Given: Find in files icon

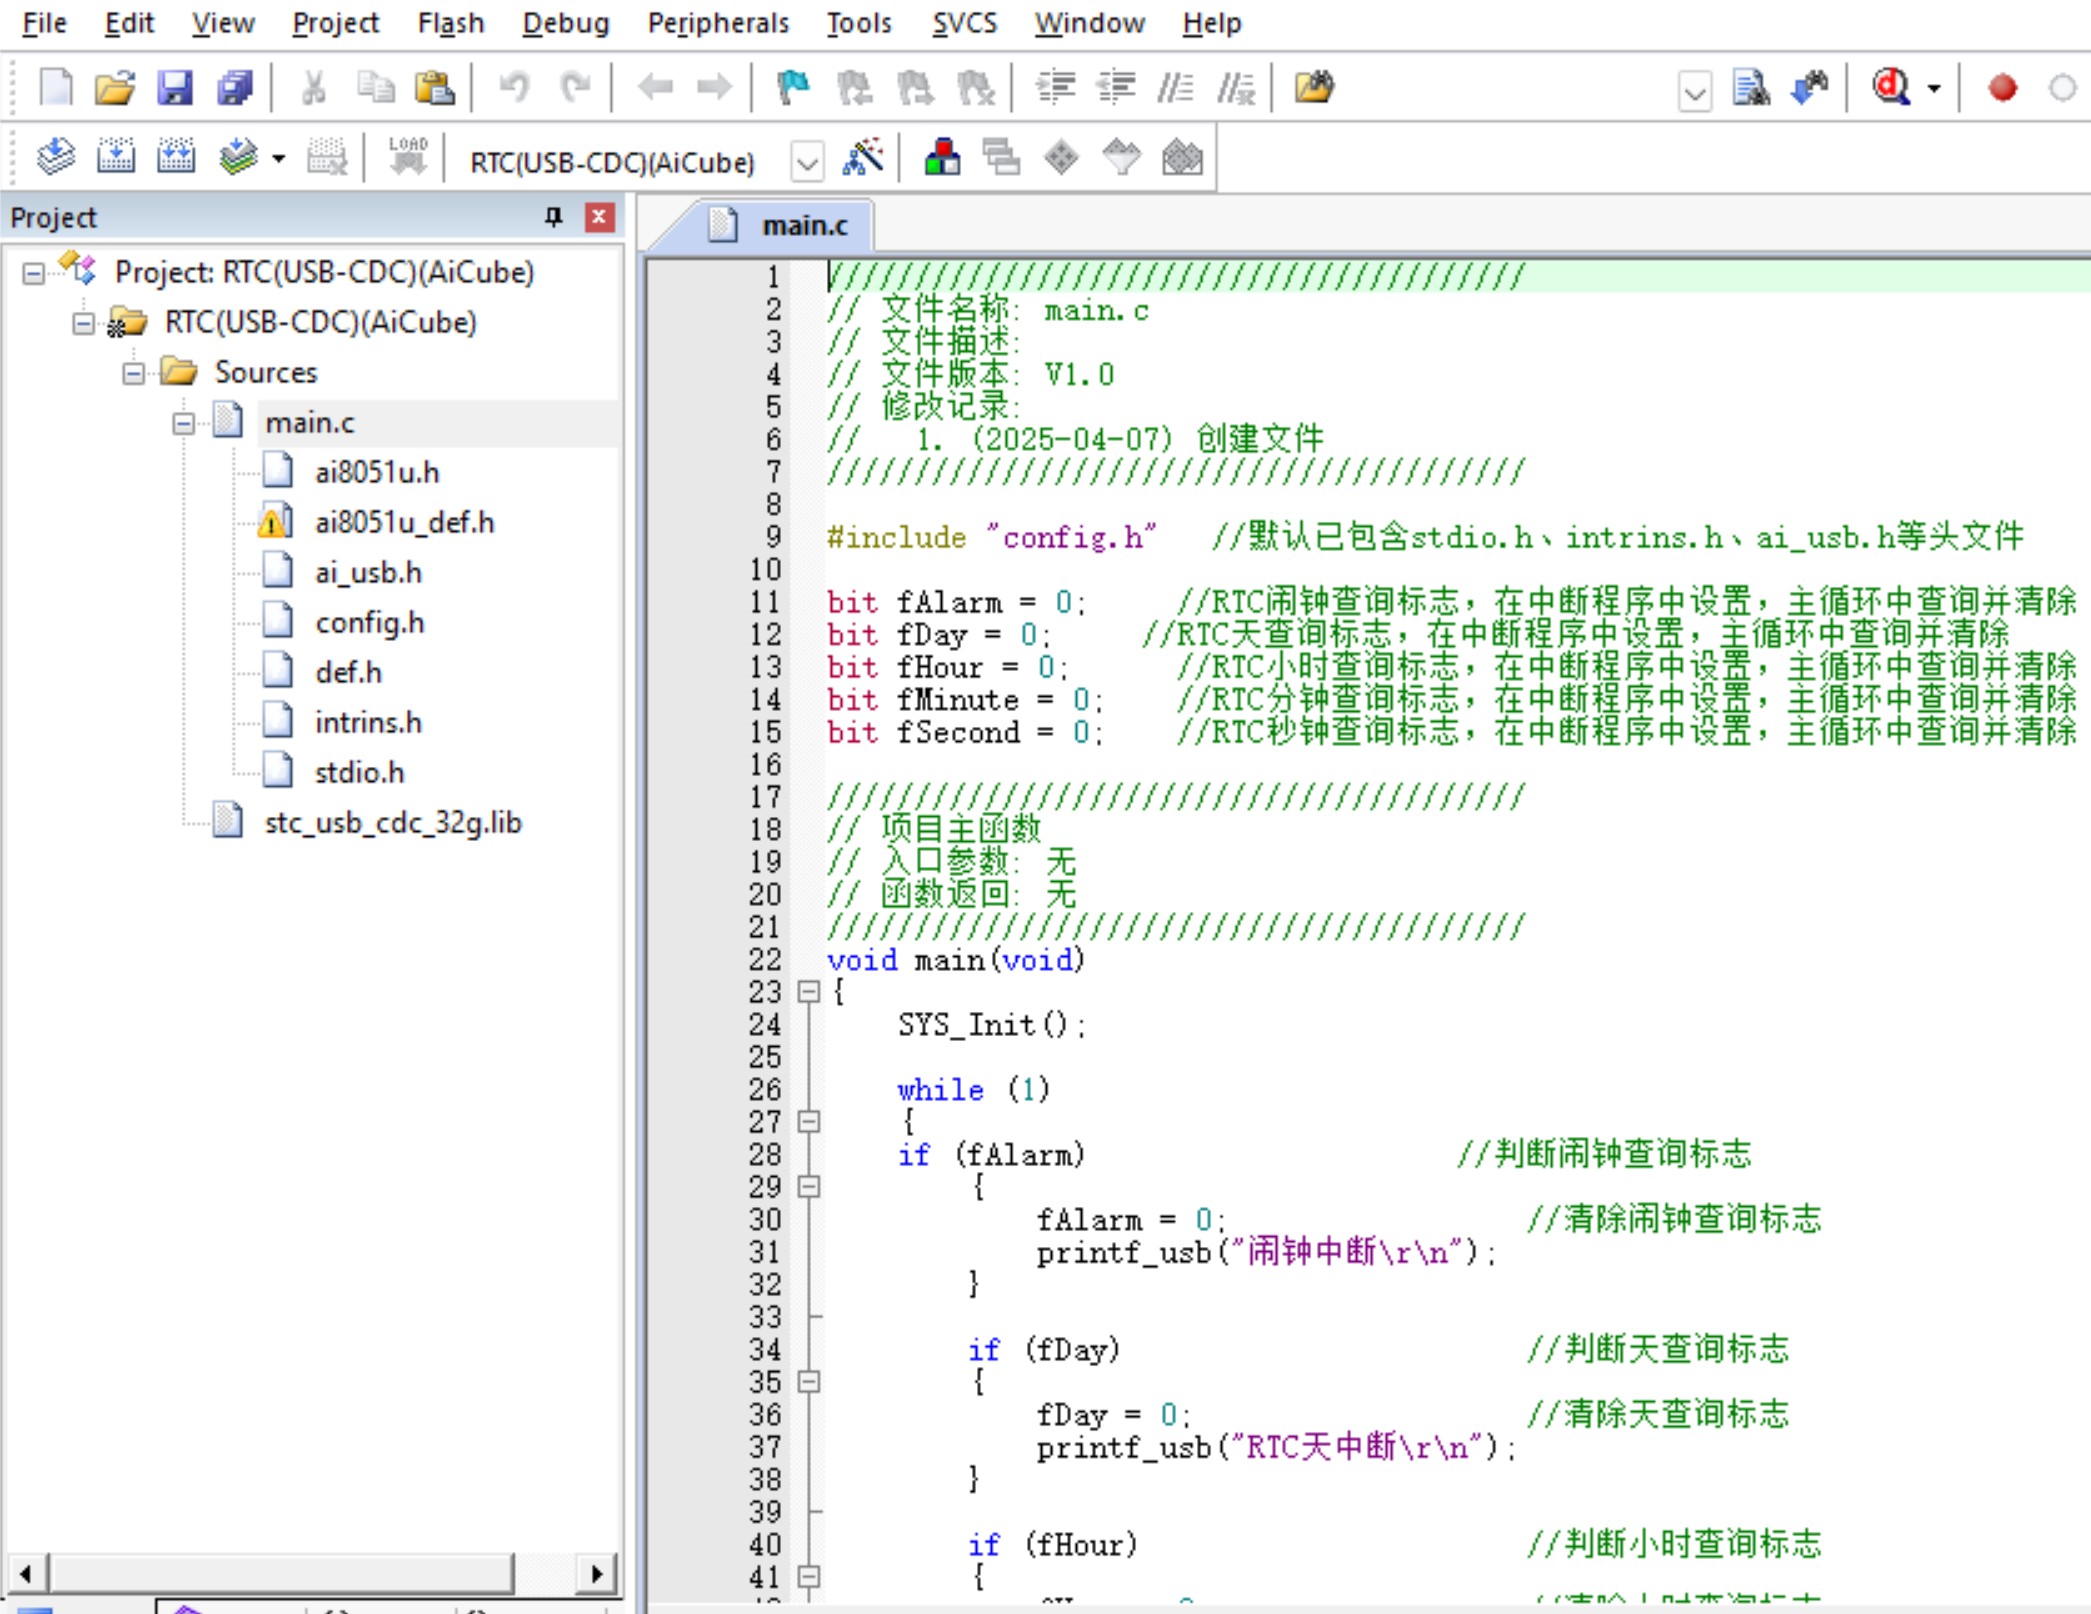Looking at the screenshot, I should point(1314,87).
